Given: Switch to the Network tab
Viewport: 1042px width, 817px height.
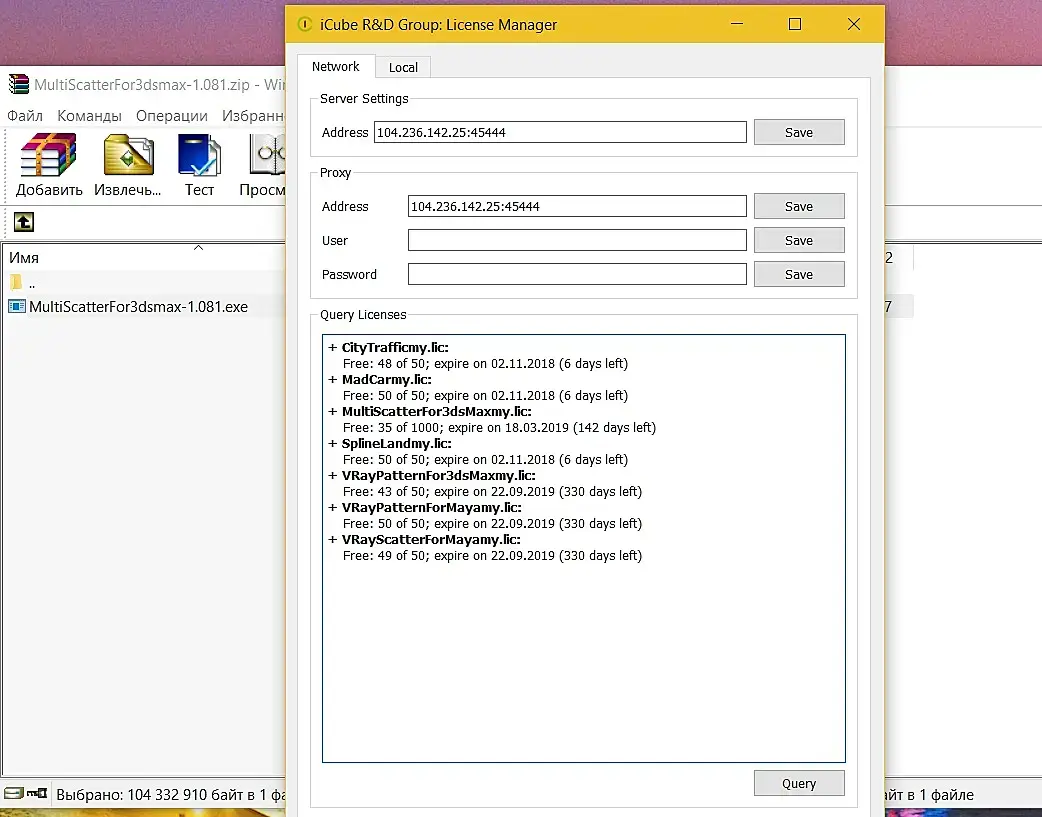Looking at the screenshot, I should point(336,66).
